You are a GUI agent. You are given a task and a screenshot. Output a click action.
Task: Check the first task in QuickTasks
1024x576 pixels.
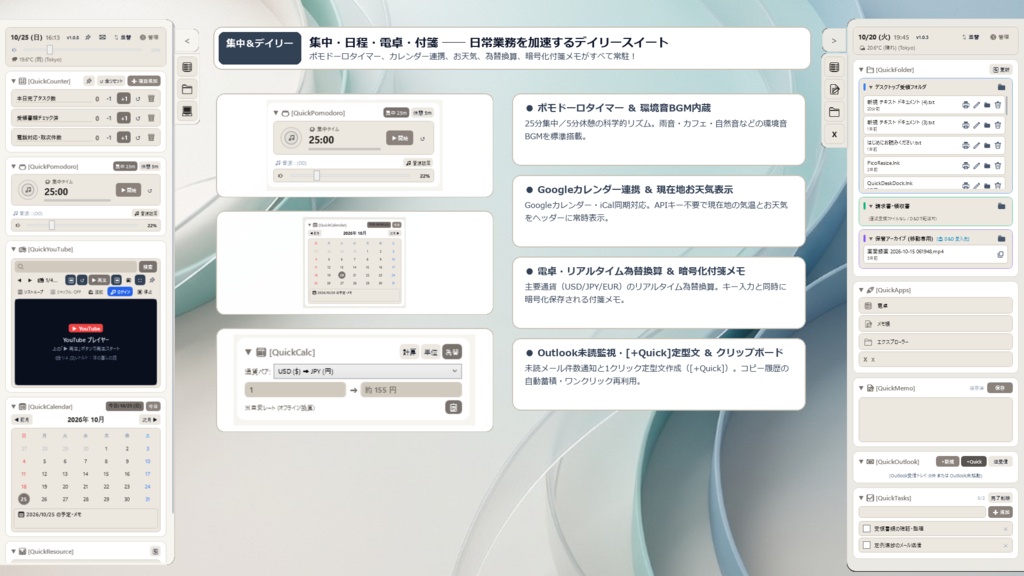(867, 528)
